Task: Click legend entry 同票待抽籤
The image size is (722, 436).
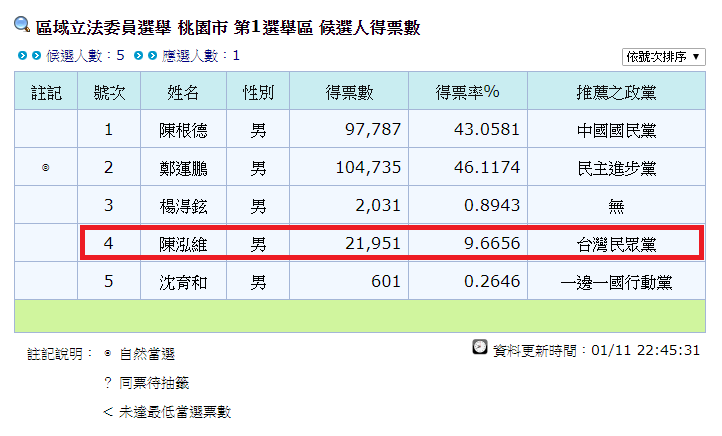Action: point(154,383)
